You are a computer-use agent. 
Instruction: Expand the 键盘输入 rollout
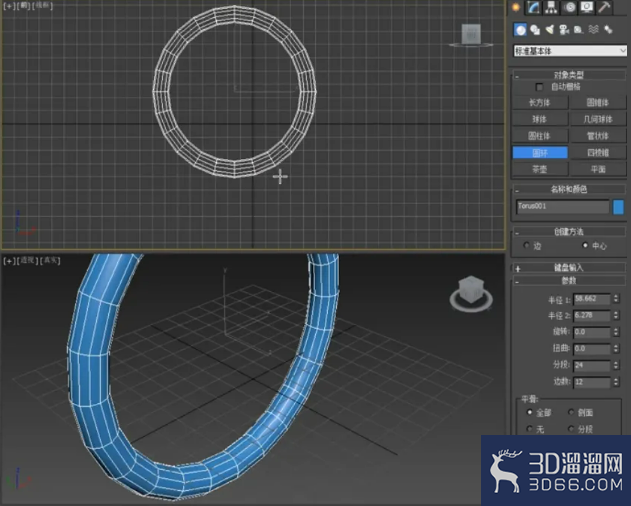pyautogui.click(x=569, y=268)
